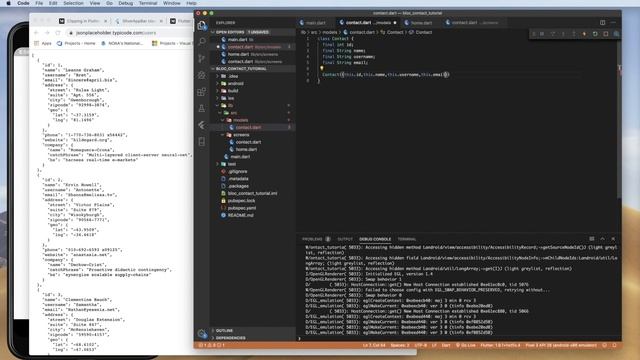Click Go Live in the status bar
The image size is (640, 360).
click(x=466, y=345)
